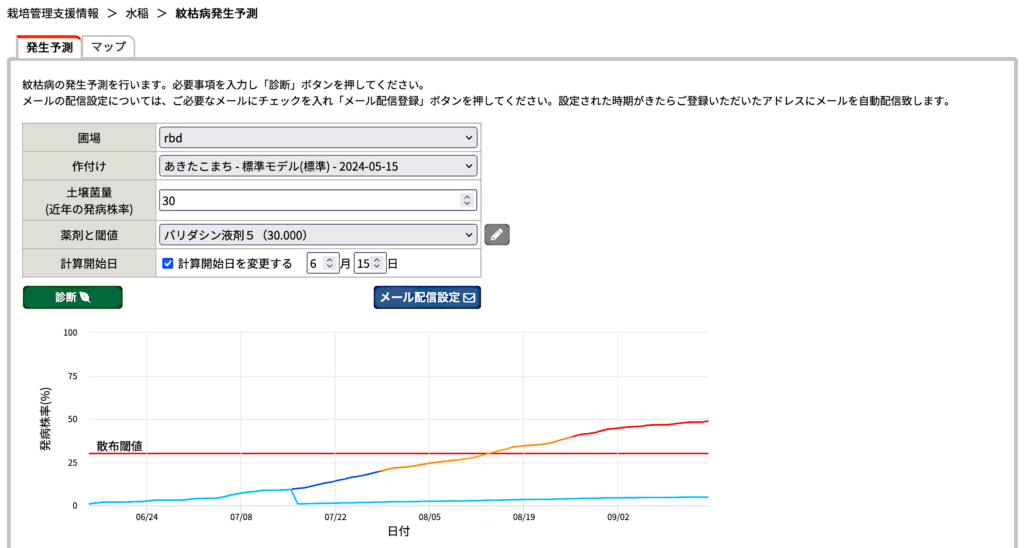This screenshot has width=1024, height=548.
Task: Click the 土壌菌量 input field with 30
Action: click(x=308, y=200)
